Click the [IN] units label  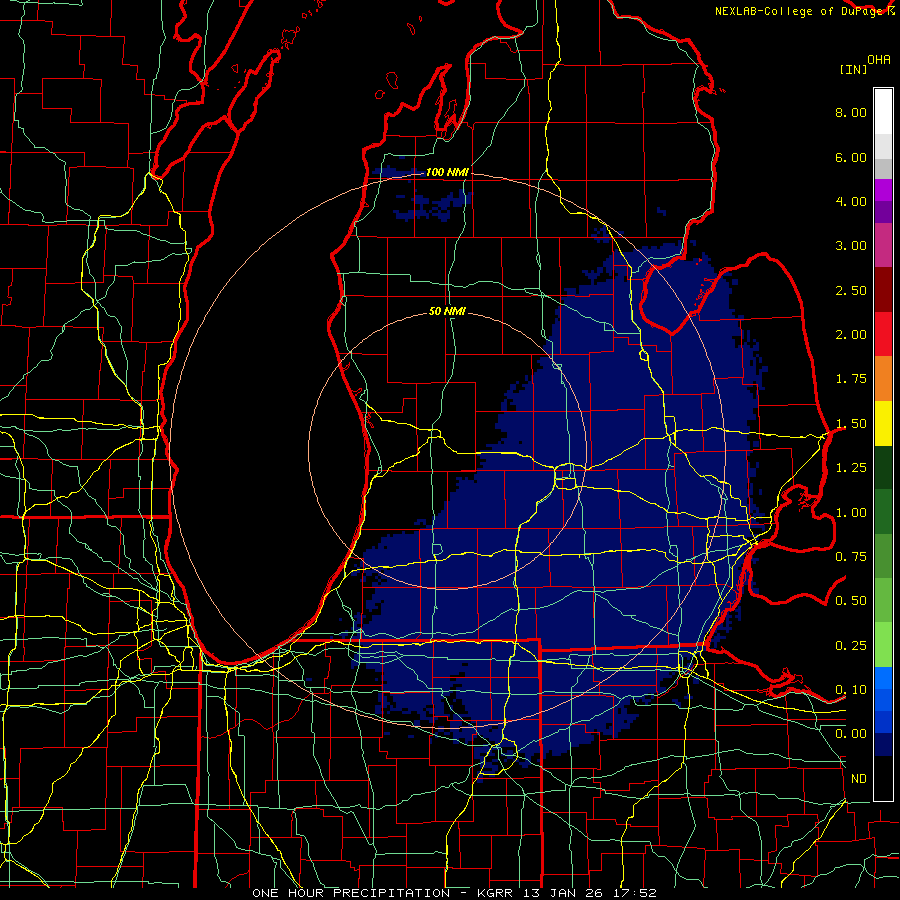click(854, 69)
